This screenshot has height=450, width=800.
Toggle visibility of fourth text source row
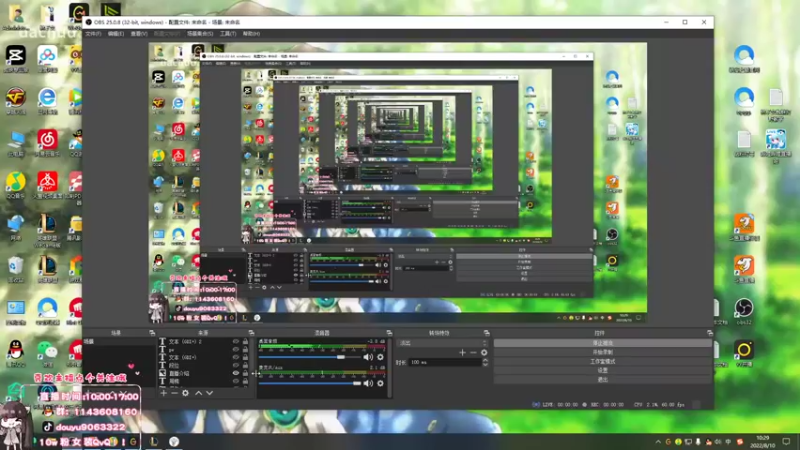click(x=236, y=365)
